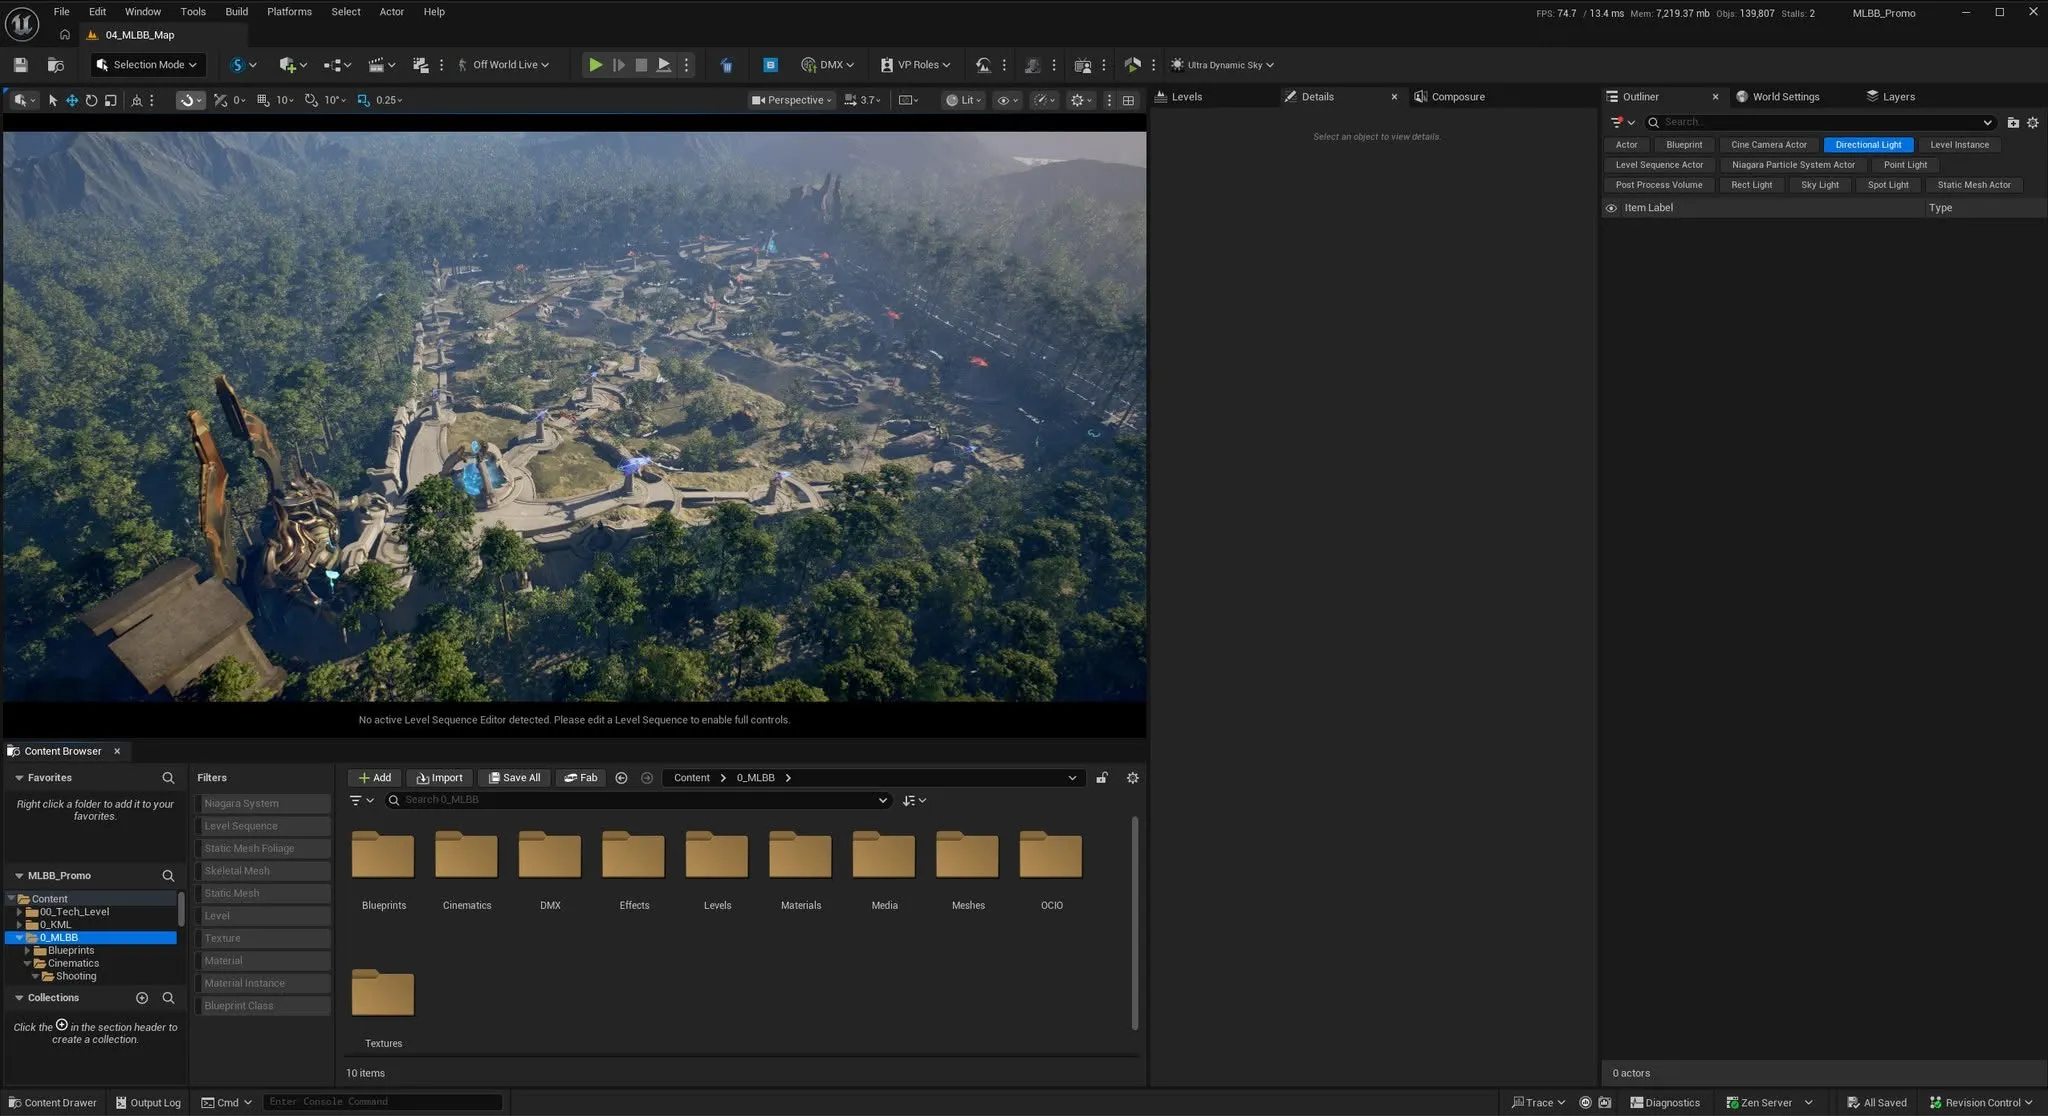Open the Revision Control dropdown

1981,1103
